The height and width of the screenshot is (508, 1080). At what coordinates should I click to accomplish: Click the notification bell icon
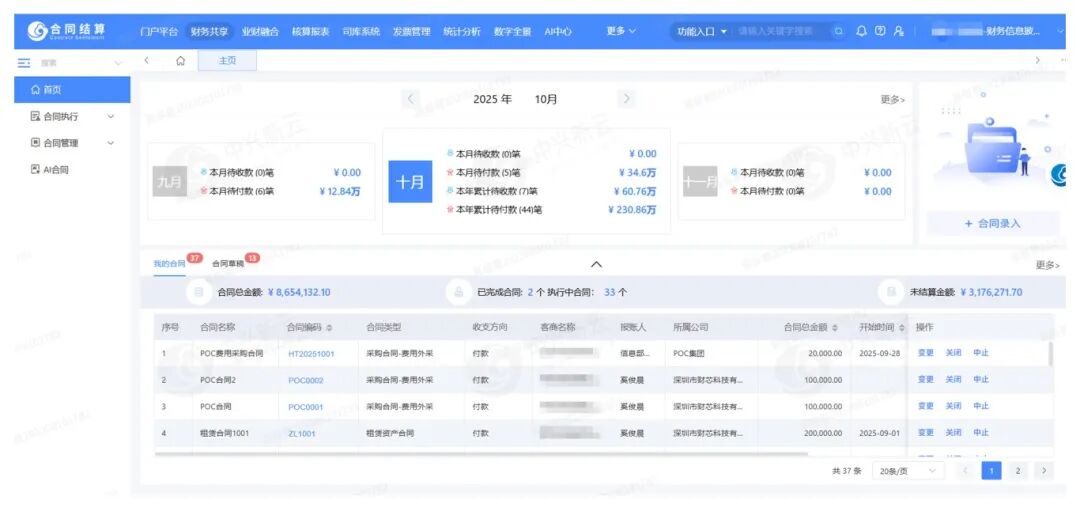point(861,31)
